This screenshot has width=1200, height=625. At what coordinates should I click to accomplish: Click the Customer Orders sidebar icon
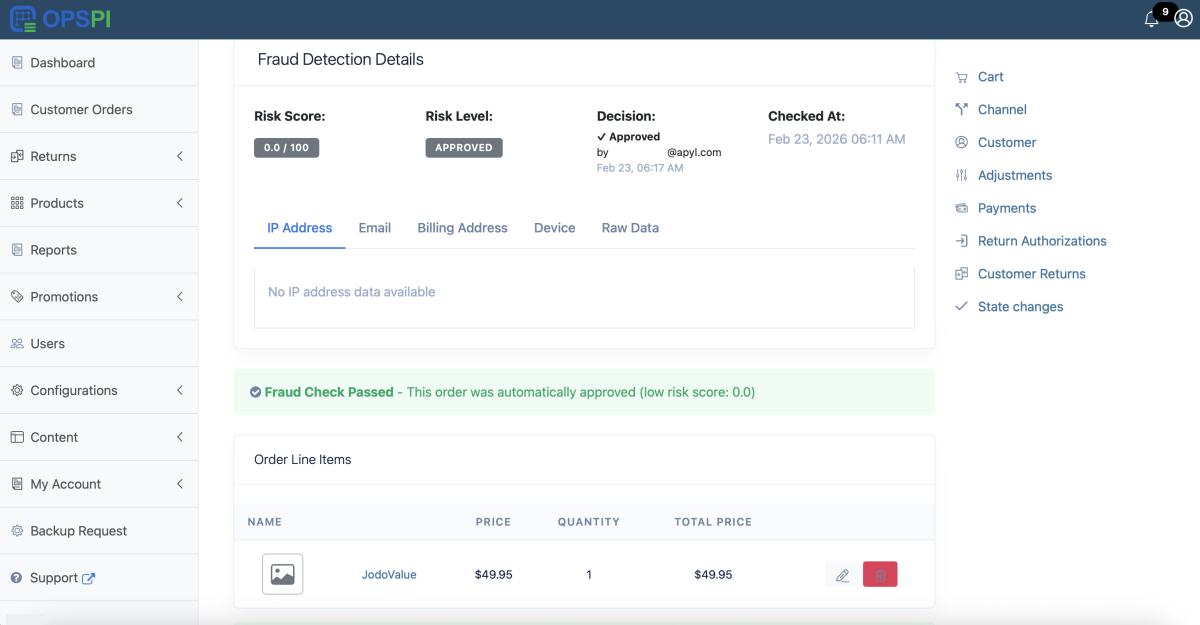click(17, 109)
